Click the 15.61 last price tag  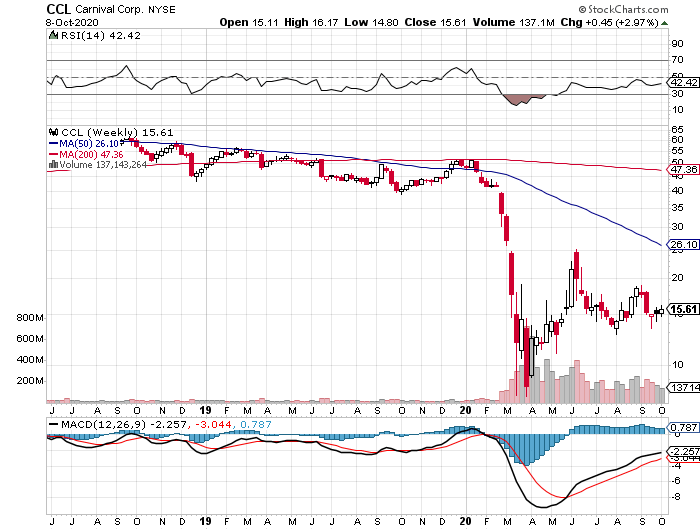[x=683, y=309]
